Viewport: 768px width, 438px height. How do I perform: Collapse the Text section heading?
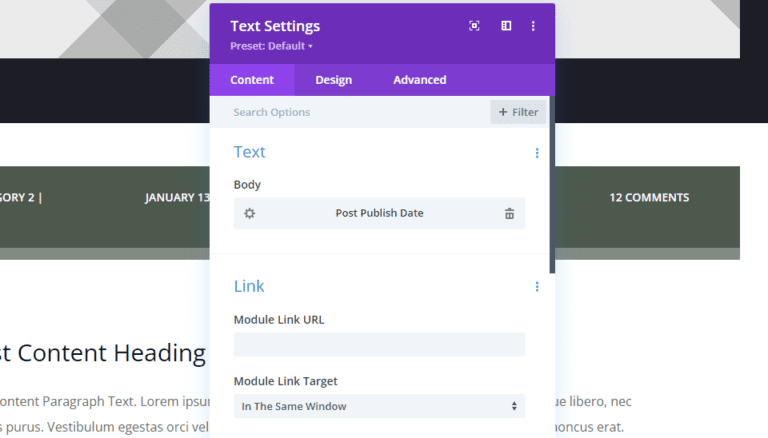[249, 152]
